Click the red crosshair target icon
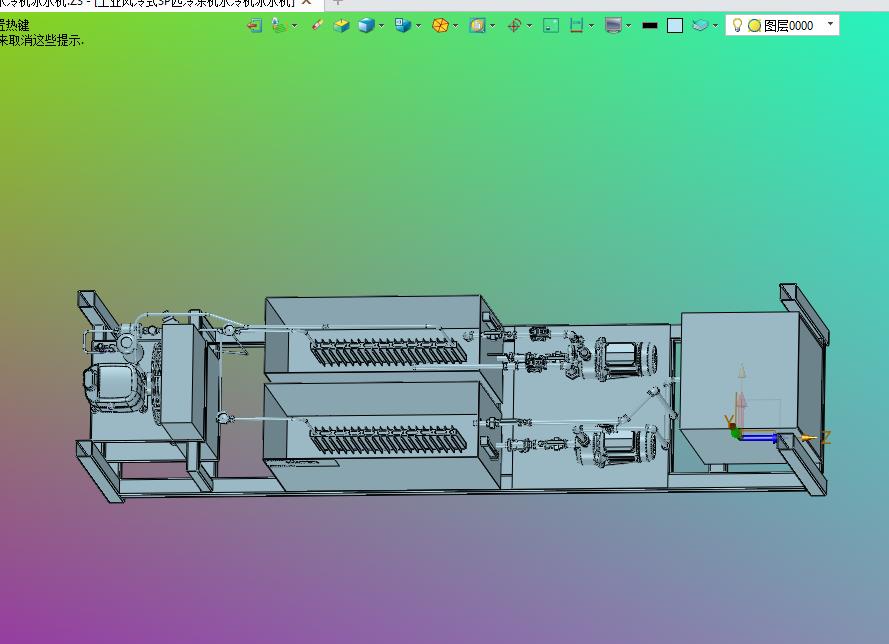 tap(514, 26)
